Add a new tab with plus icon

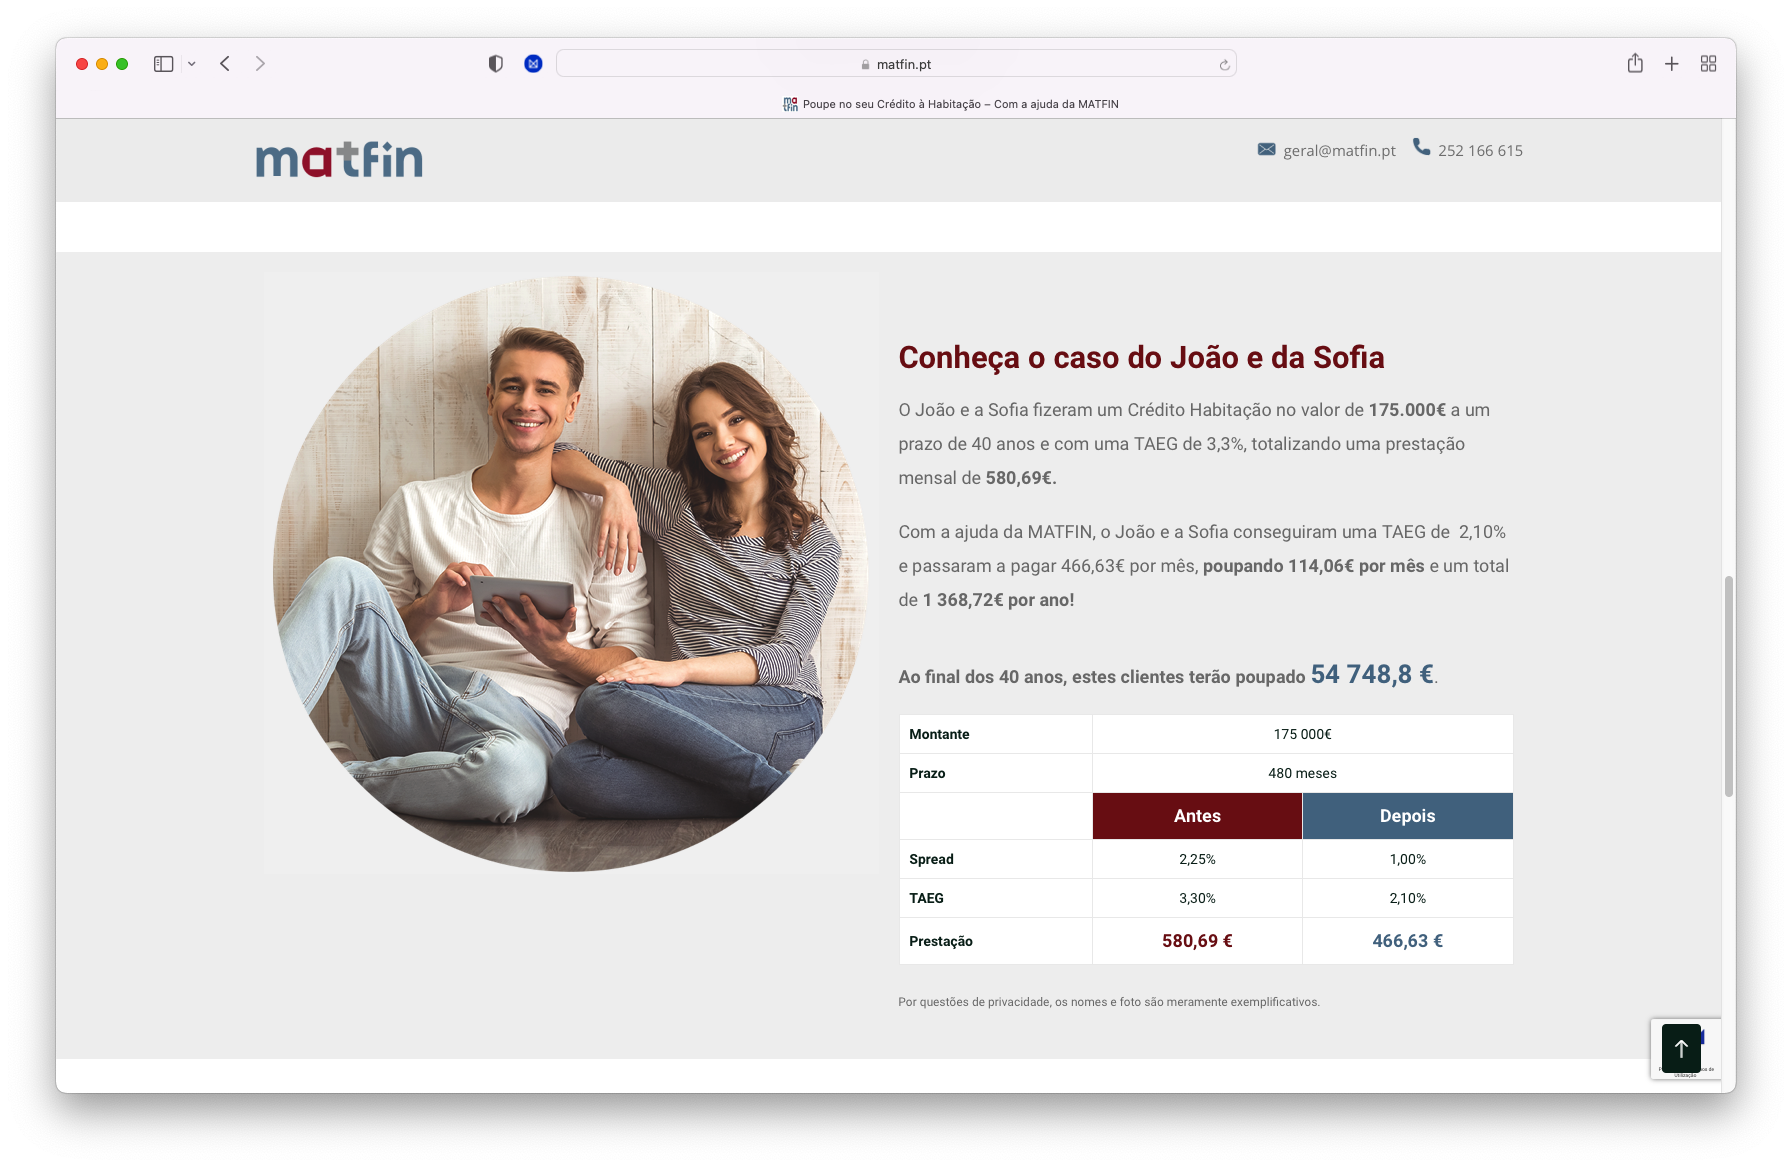coord(1671,64)
